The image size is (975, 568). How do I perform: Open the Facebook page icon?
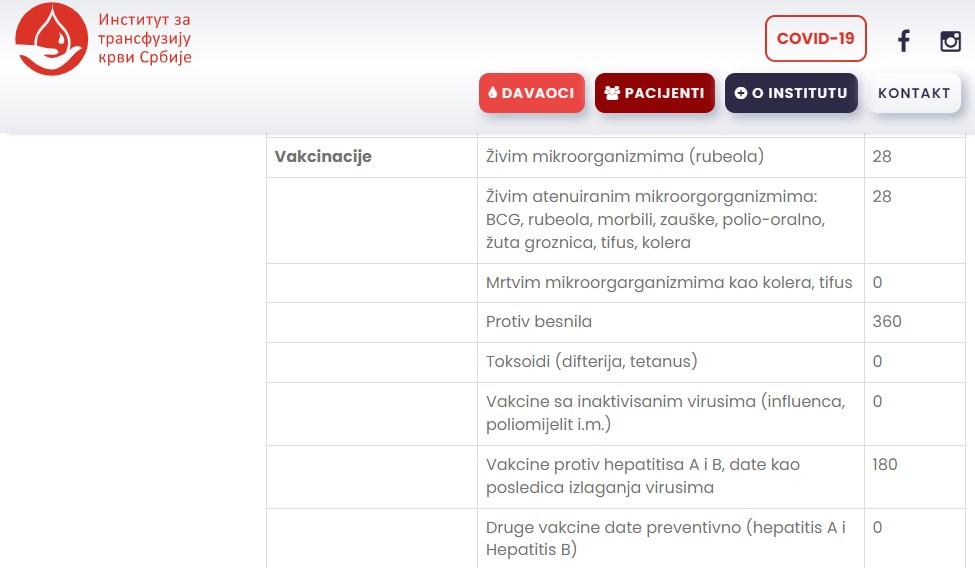[903, 40]
